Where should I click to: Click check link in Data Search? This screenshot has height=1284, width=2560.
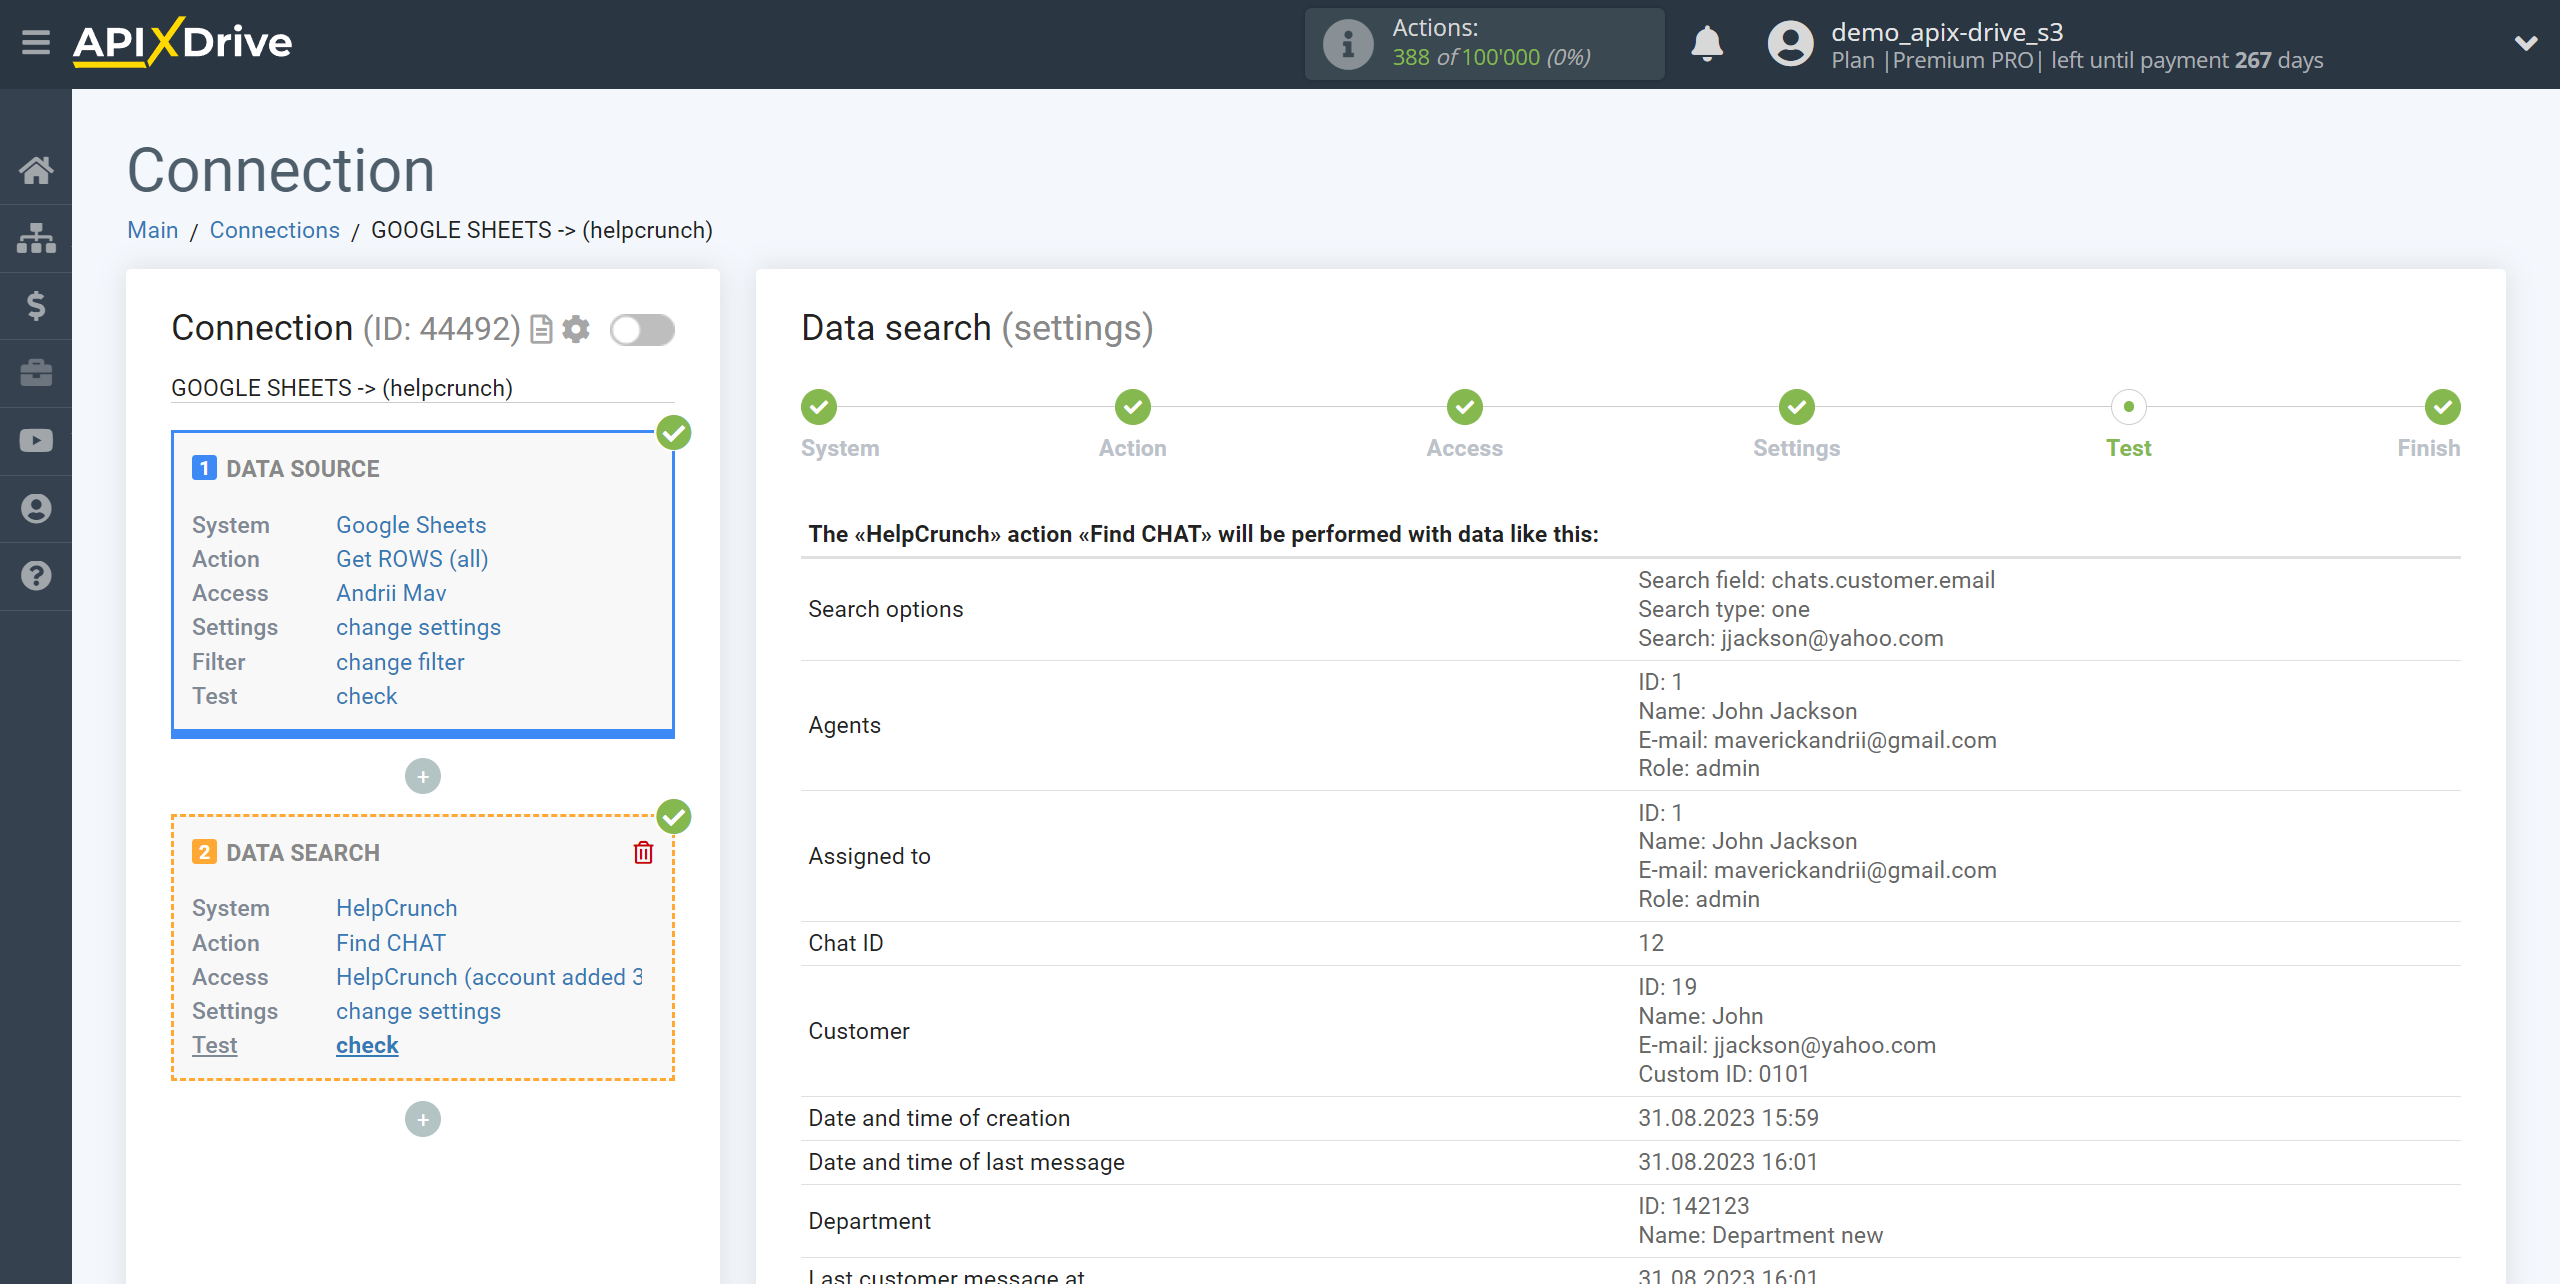point(367,1045)
